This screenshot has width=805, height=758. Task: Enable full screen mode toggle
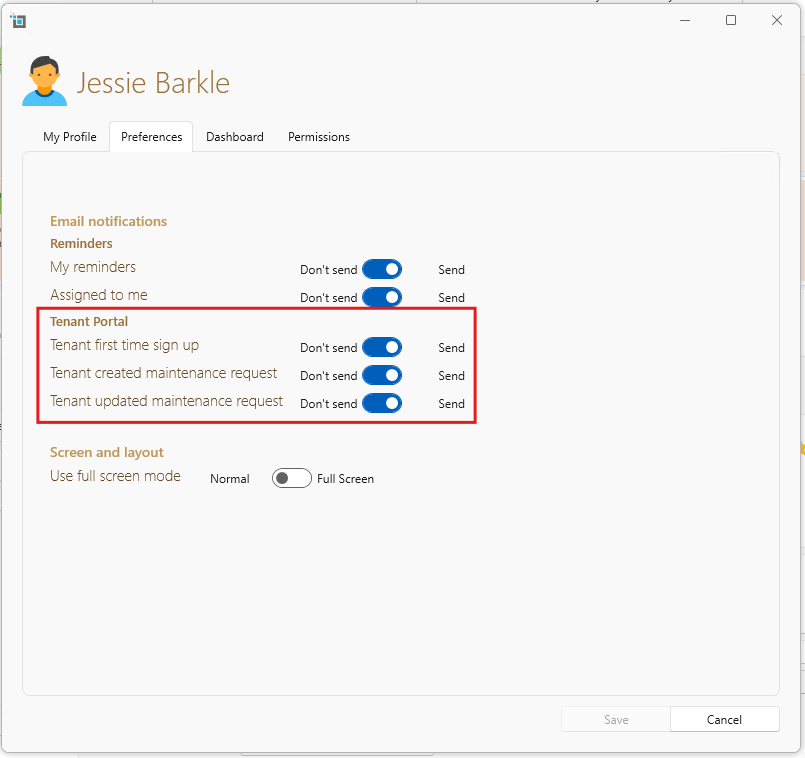coord(292,479)
